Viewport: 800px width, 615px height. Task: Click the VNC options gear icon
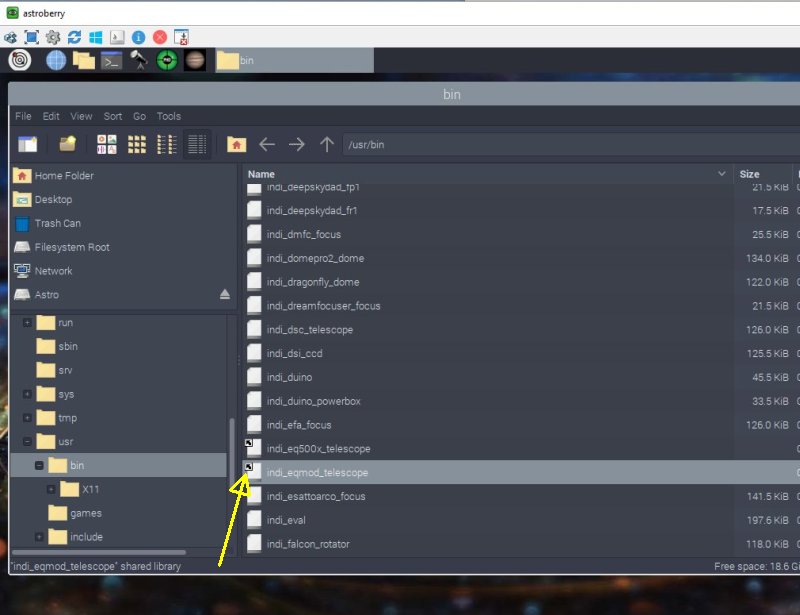coord(53,37)
